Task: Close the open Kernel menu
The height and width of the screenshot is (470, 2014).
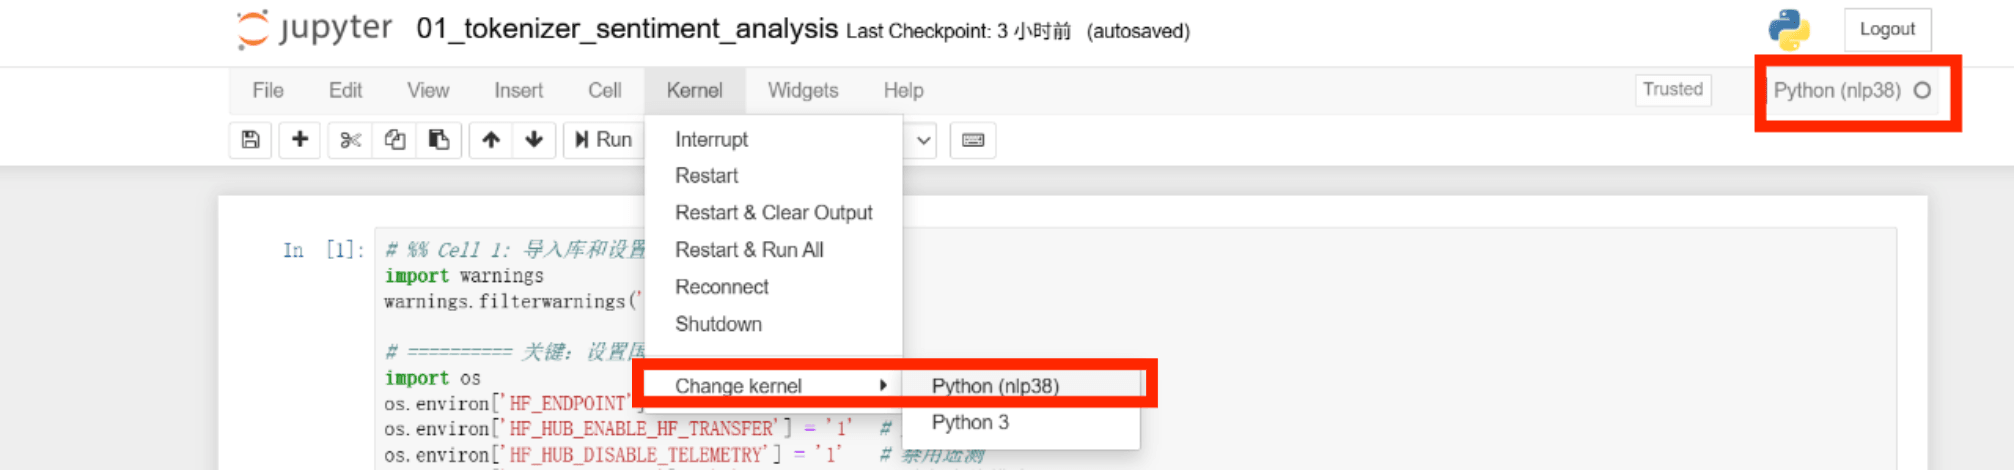Action: coord(694,90)
